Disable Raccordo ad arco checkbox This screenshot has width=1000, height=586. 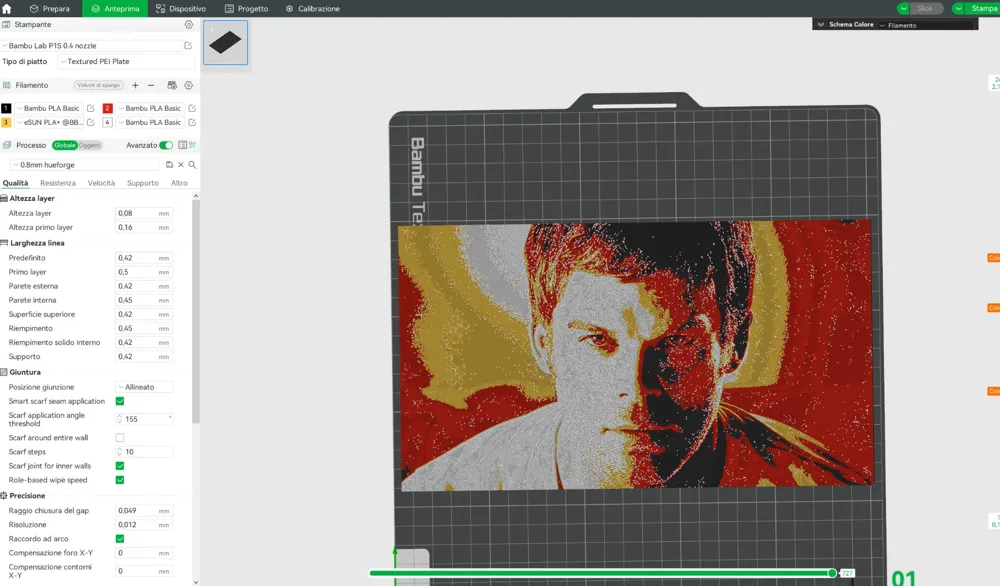click(120, 539)
